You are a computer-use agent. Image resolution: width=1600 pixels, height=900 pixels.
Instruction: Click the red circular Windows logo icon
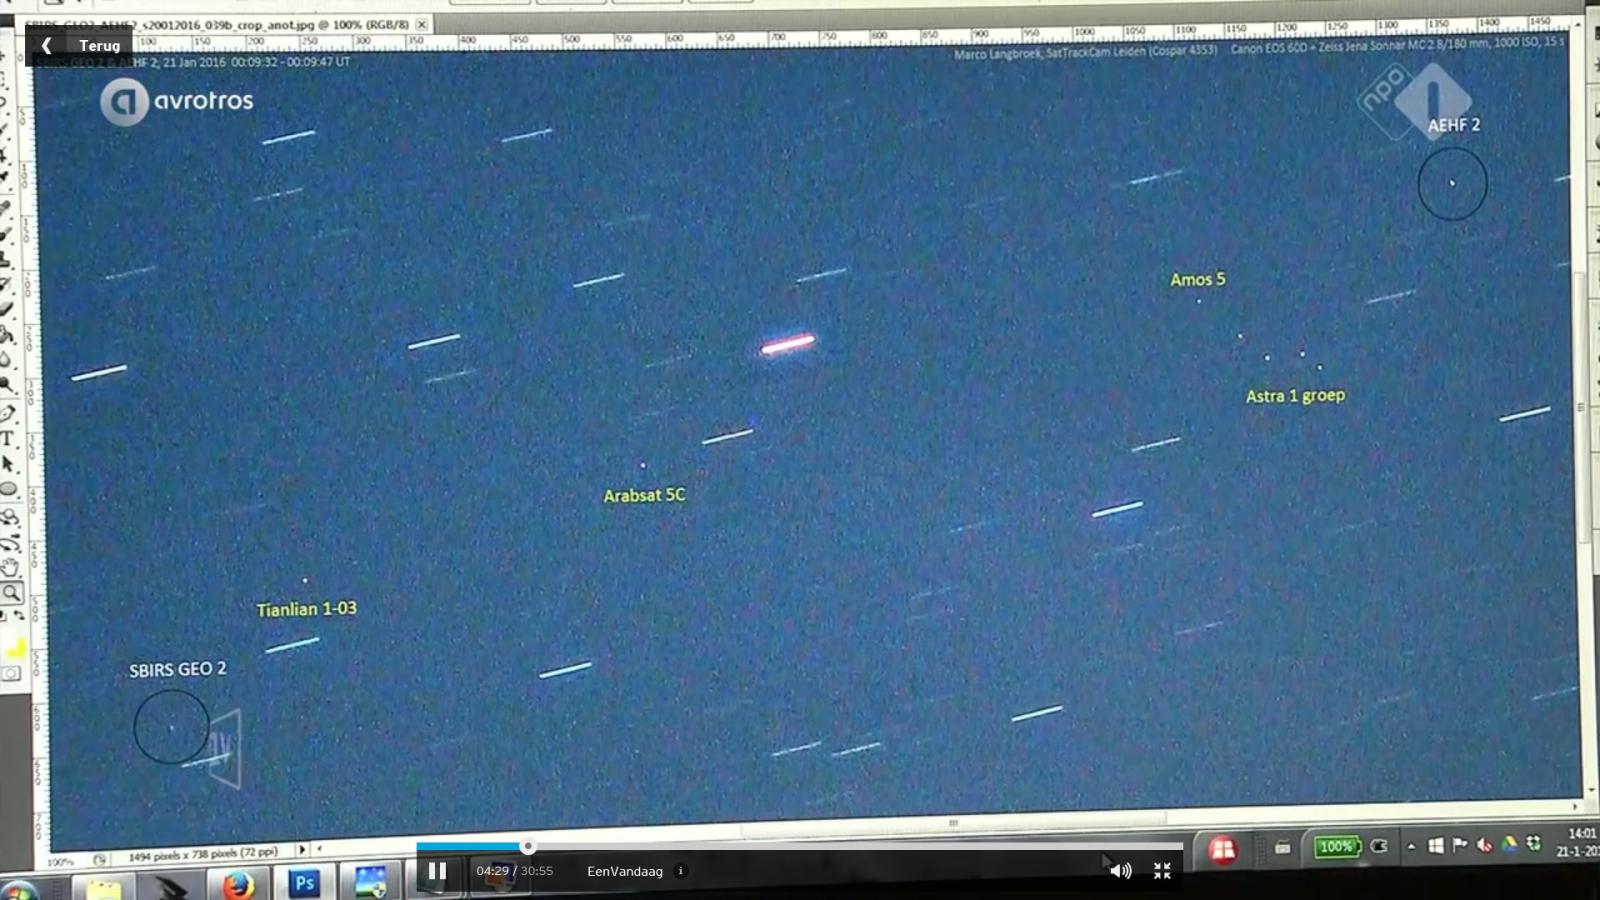pos(1222,850)
